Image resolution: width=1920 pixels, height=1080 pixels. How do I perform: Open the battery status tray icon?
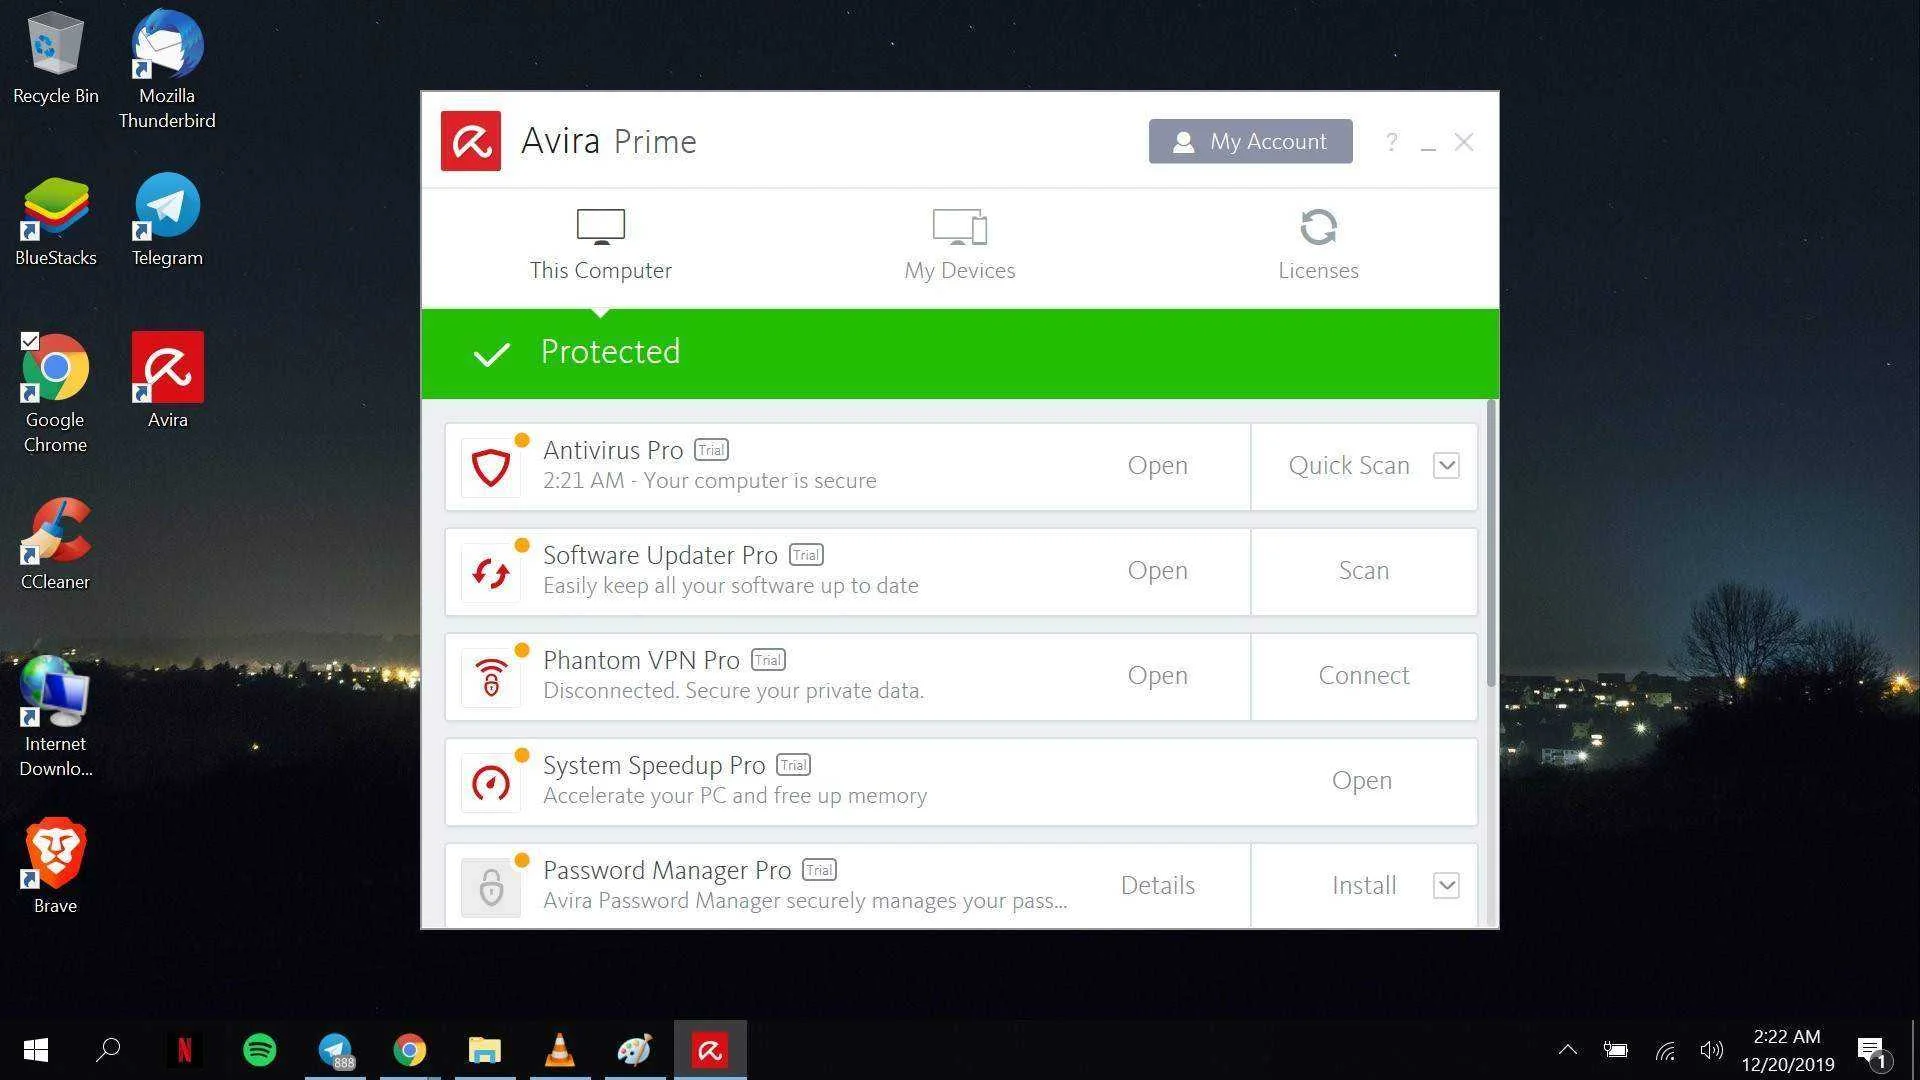click(1616, 1050)
